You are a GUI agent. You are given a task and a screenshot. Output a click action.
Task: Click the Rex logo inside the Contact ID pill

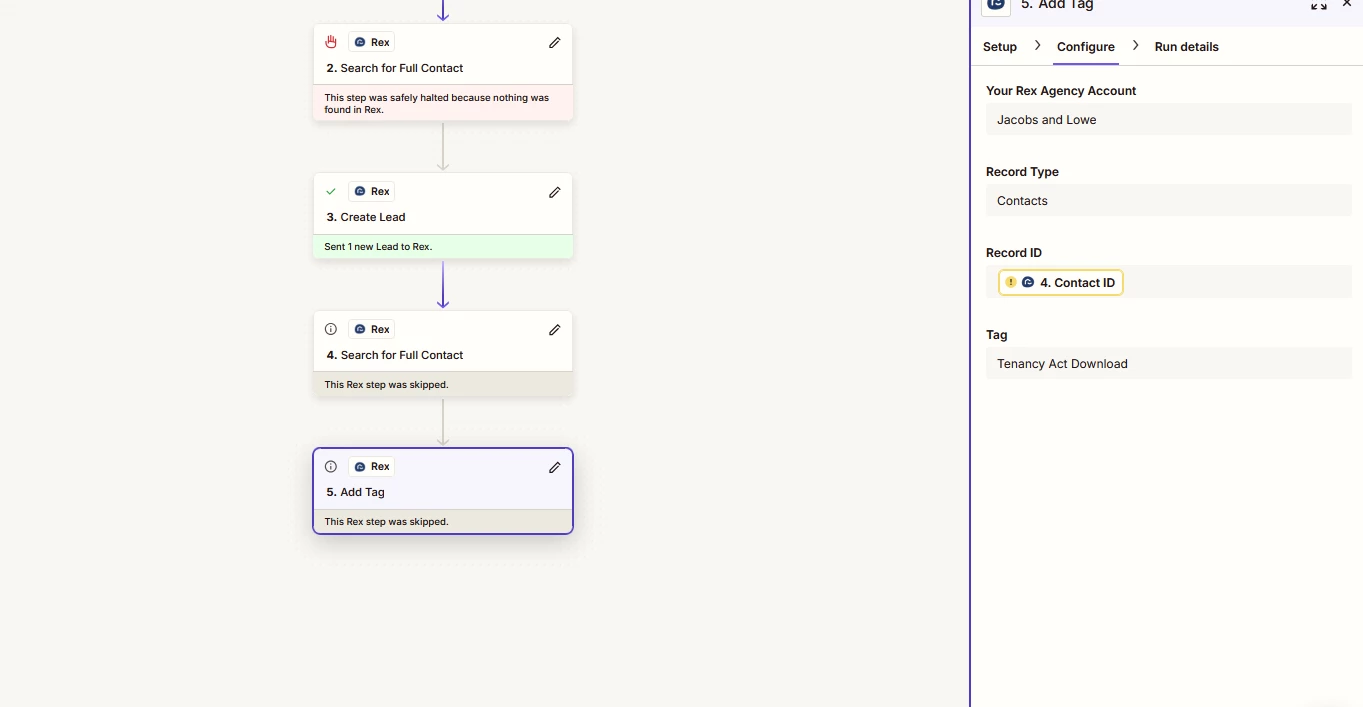(x=1028, y=283)
